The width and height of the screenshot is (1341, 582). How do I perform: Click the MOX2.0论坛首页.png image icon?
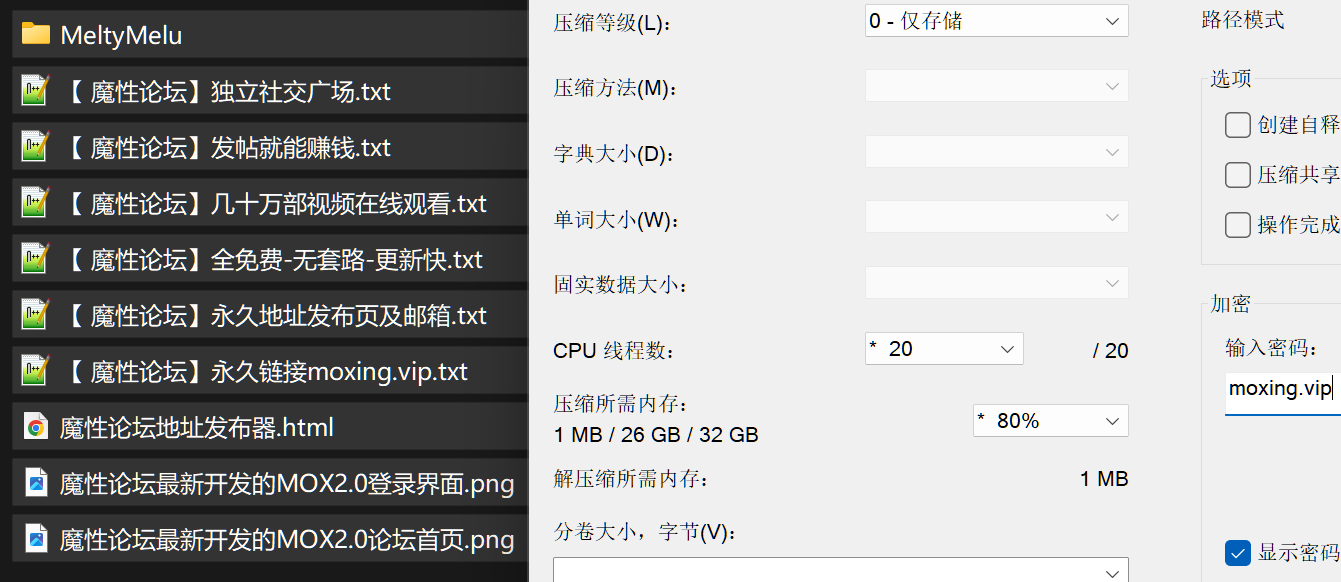point(36,540)
